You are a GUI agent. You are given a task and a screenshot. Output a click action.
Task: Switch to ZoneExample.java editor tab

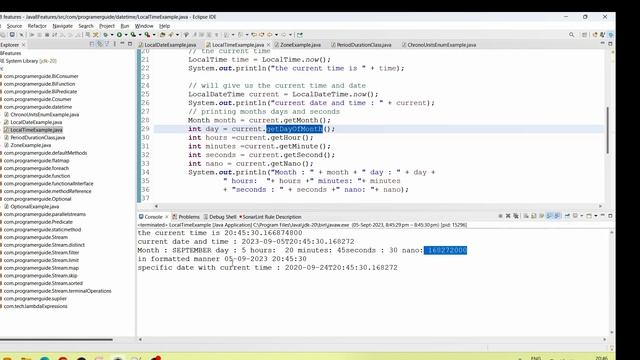coord(298,45)
